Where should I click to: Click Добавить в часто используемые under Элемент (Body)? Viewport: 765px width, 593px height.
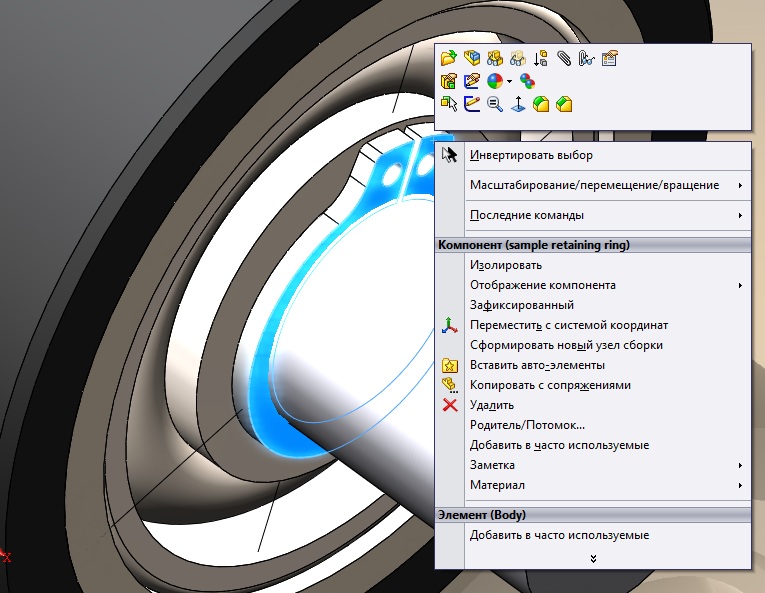pyautogui.click(x=559, y=535)
